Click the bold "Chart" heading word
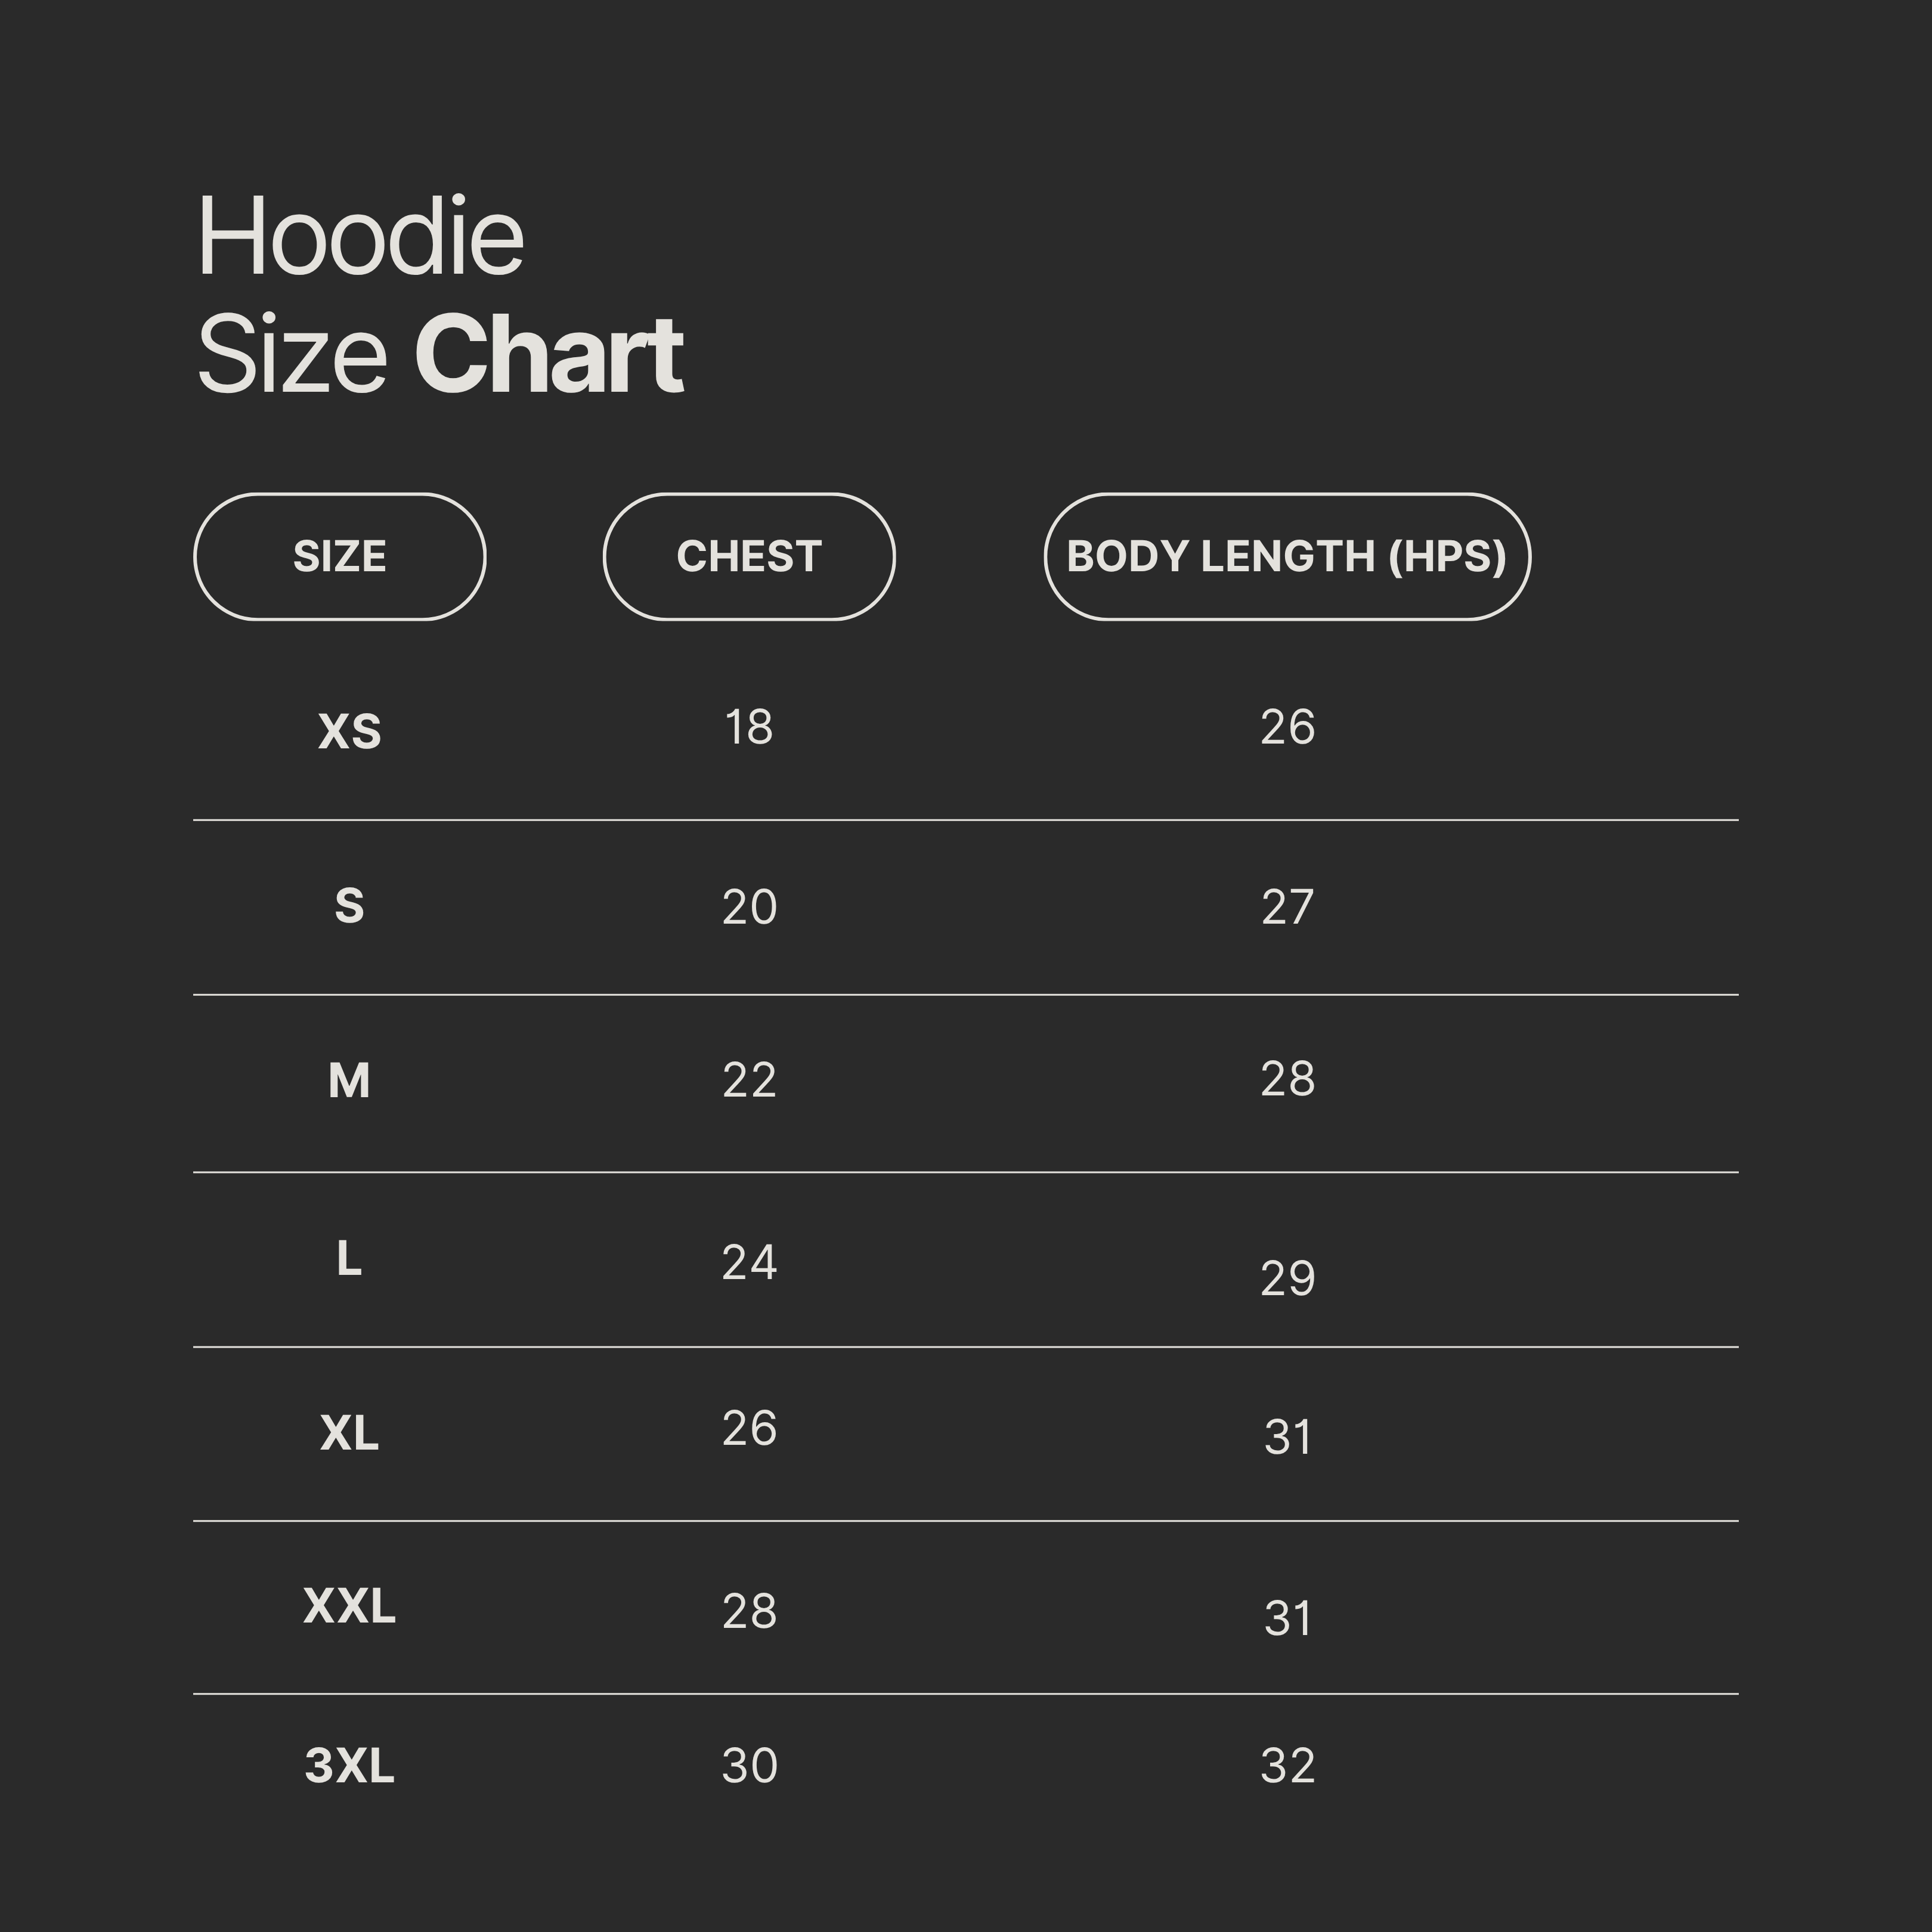 pyautogui.click(x=548, y=354)
